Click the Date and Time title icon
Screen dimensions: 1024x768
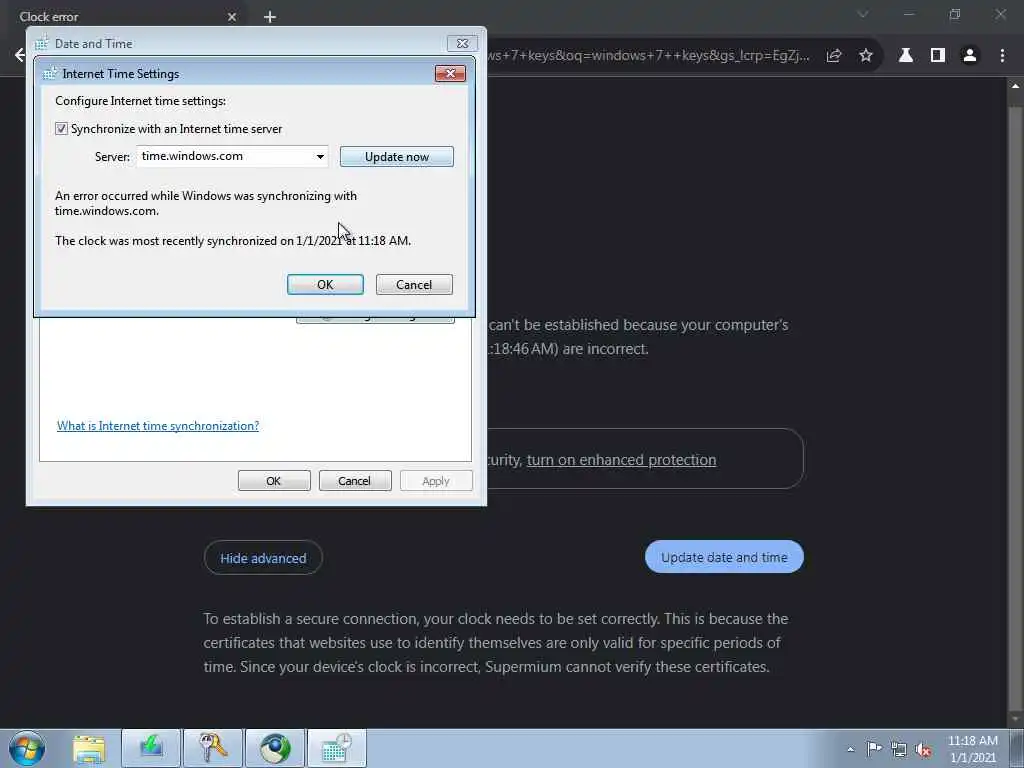coord(42,44)
